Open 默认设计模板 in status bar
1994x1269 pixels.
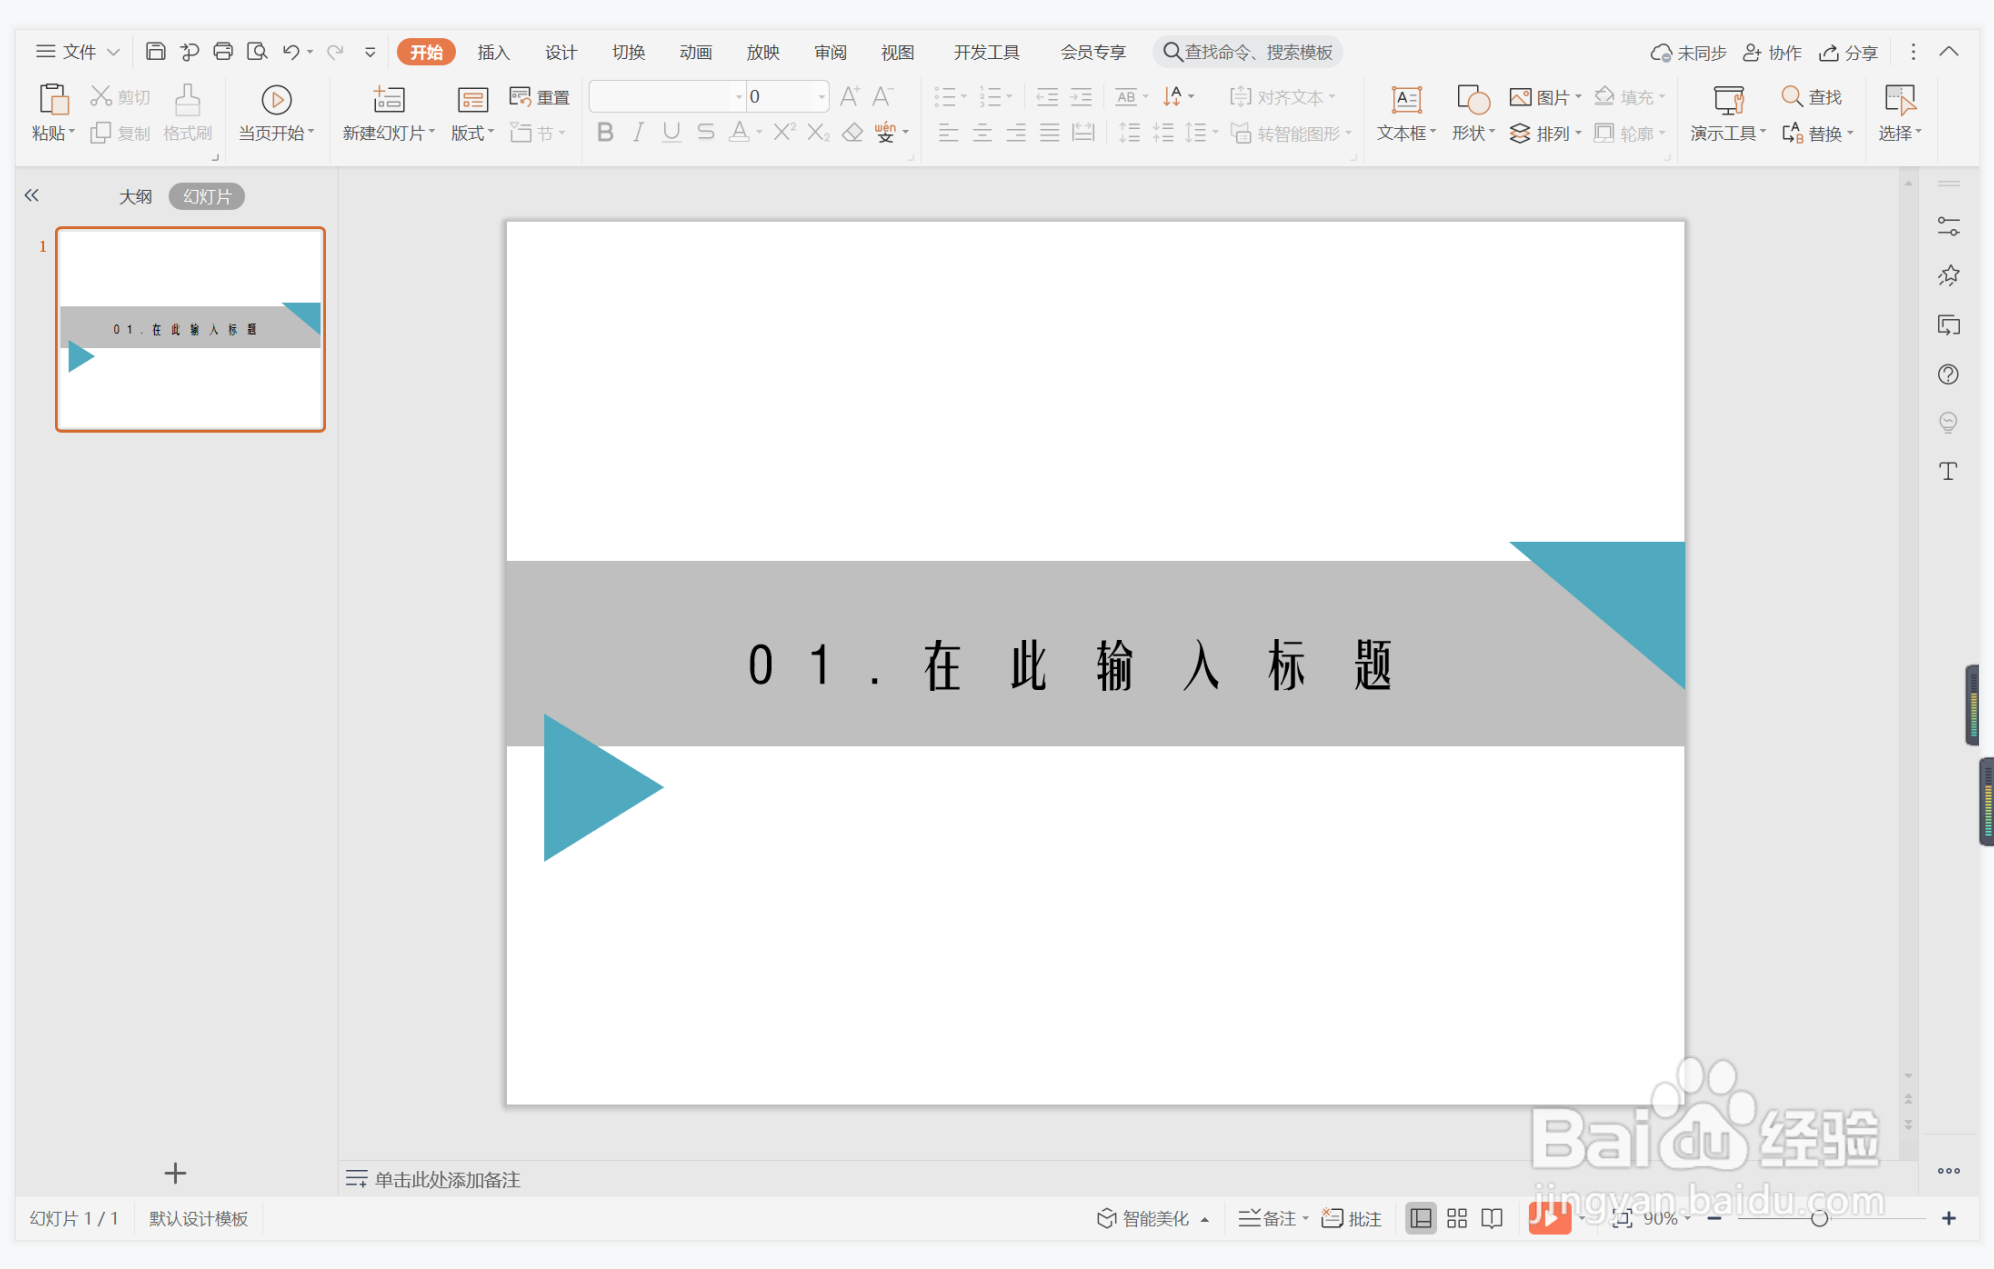197,1218
